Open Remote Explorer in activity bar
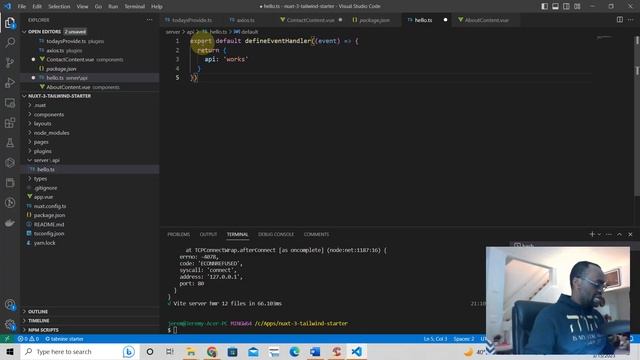Screen dimensions: 640x360 10,103
